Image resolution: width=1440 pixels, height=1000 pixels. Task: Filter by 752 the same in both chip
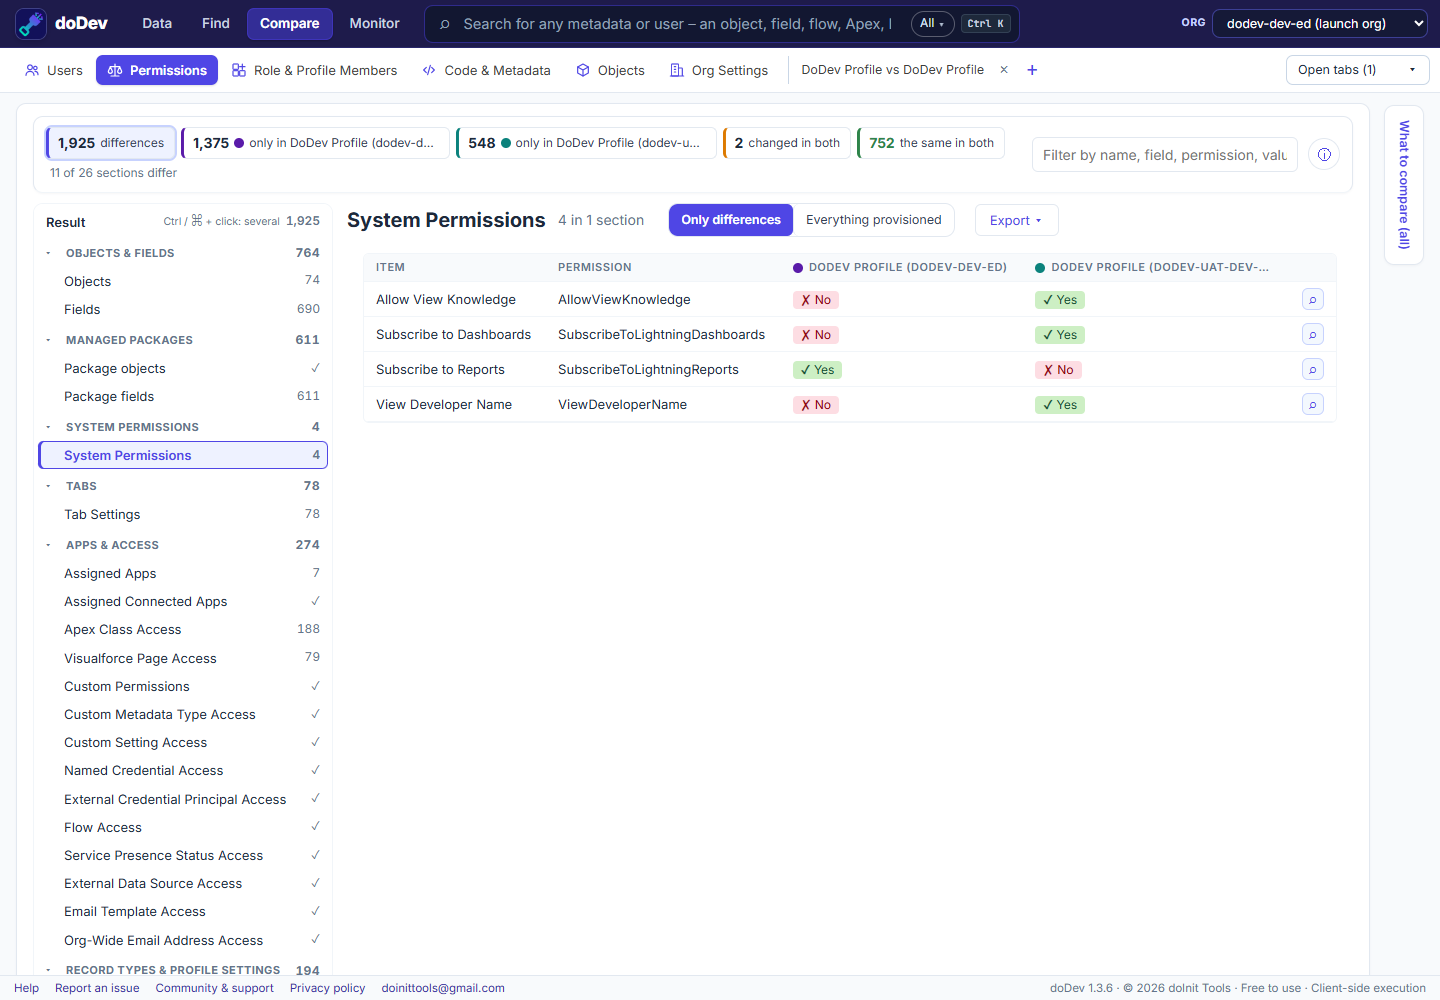pyautogui.click(x=931, y=143)
